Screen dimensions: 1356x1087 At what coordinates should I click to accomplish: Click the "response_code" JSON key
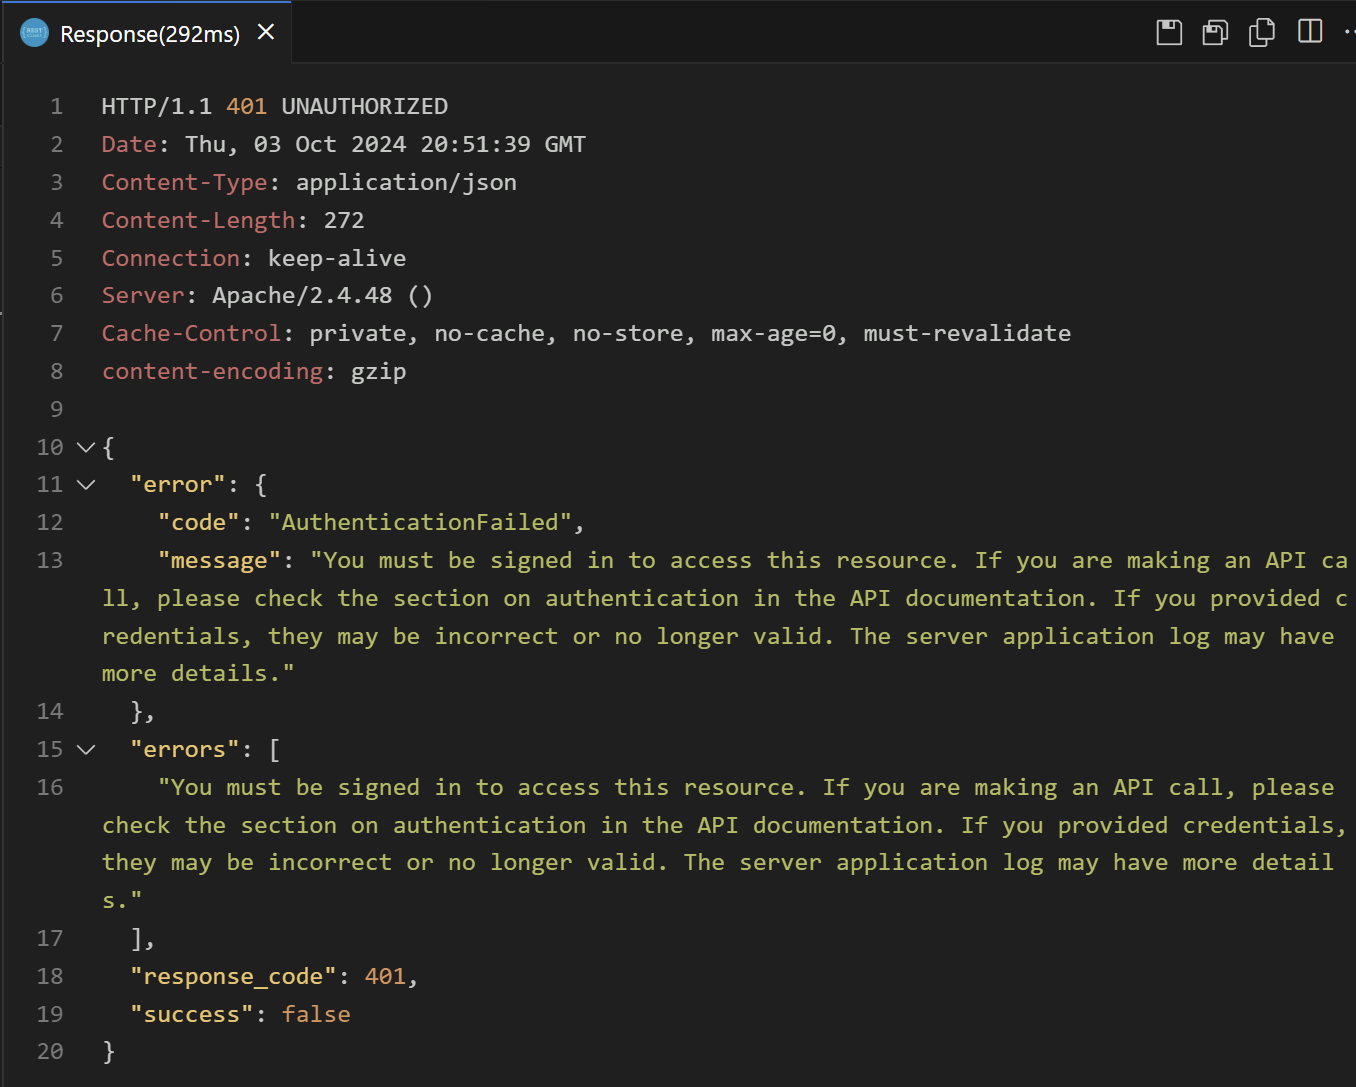click(x=234, y=976)
